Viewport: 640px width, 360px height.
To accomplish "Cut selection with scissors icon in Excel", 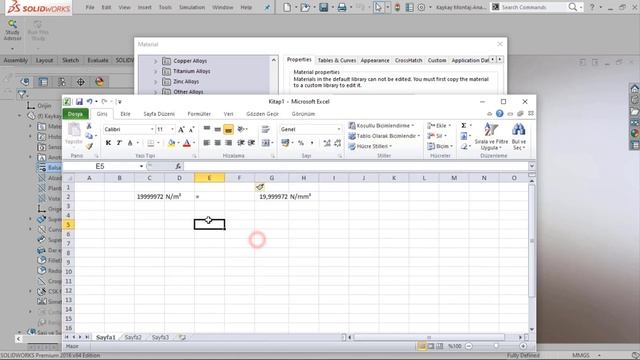I will coord(89,126).
